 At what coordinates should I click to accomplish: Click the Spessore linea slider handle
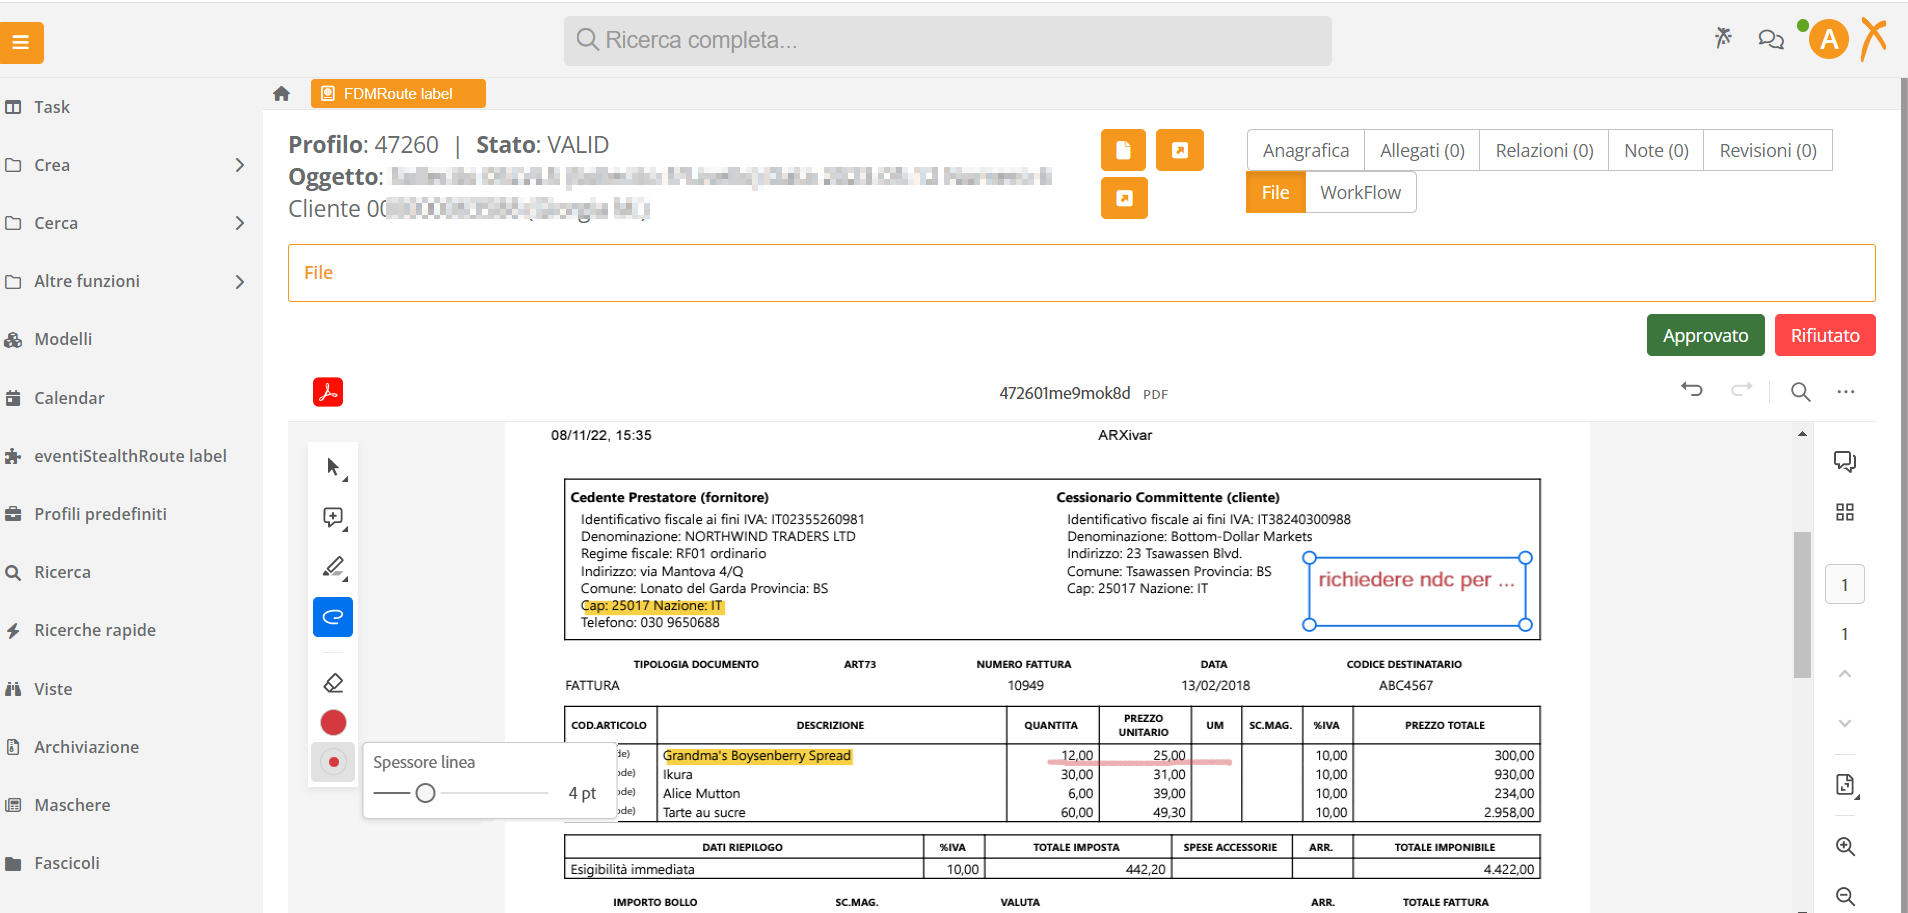[425, 793]
